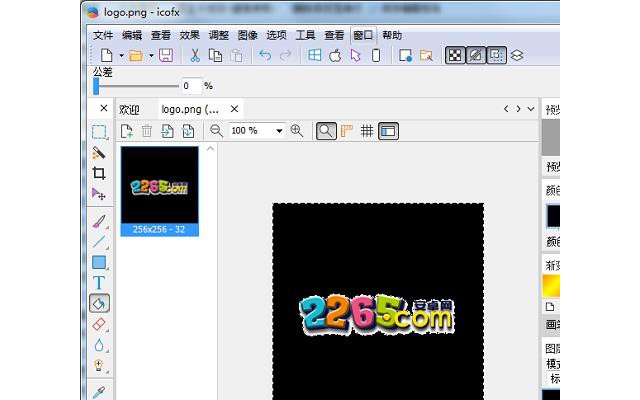Click the cursor creation icon
Viewport: 640px width, 400px height.
point(356,55)
